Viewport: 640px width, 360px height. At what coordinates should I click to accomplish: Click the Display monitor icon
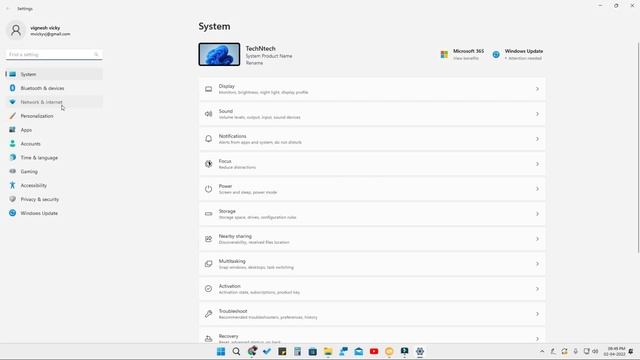[x=209, y=89]
